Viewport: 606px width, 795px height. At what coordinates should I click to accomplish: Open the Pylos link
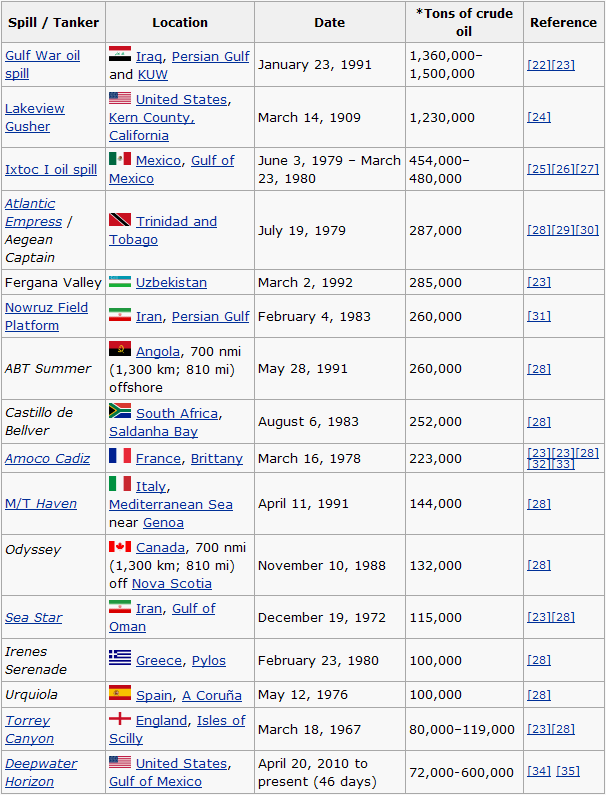tap(208, 661)
